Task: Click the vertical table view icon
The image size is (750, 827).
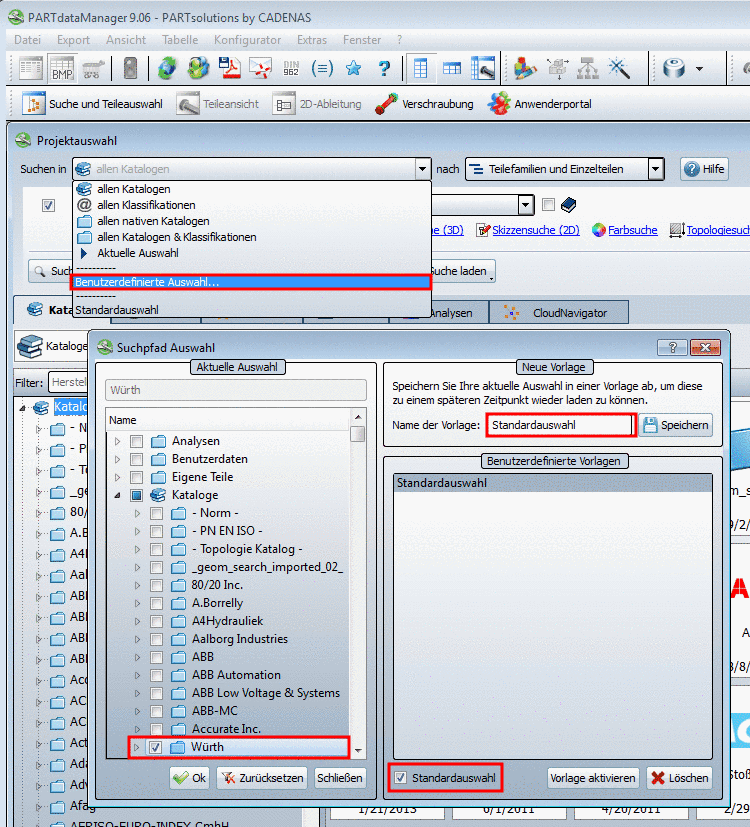Action: (420, 69)
